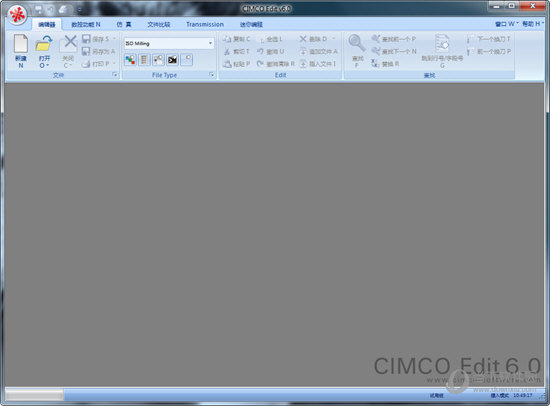Switch to the Editor (编辑器) tab
The image size is (550, 406).
pyautogui.click(x=47, y=25)
